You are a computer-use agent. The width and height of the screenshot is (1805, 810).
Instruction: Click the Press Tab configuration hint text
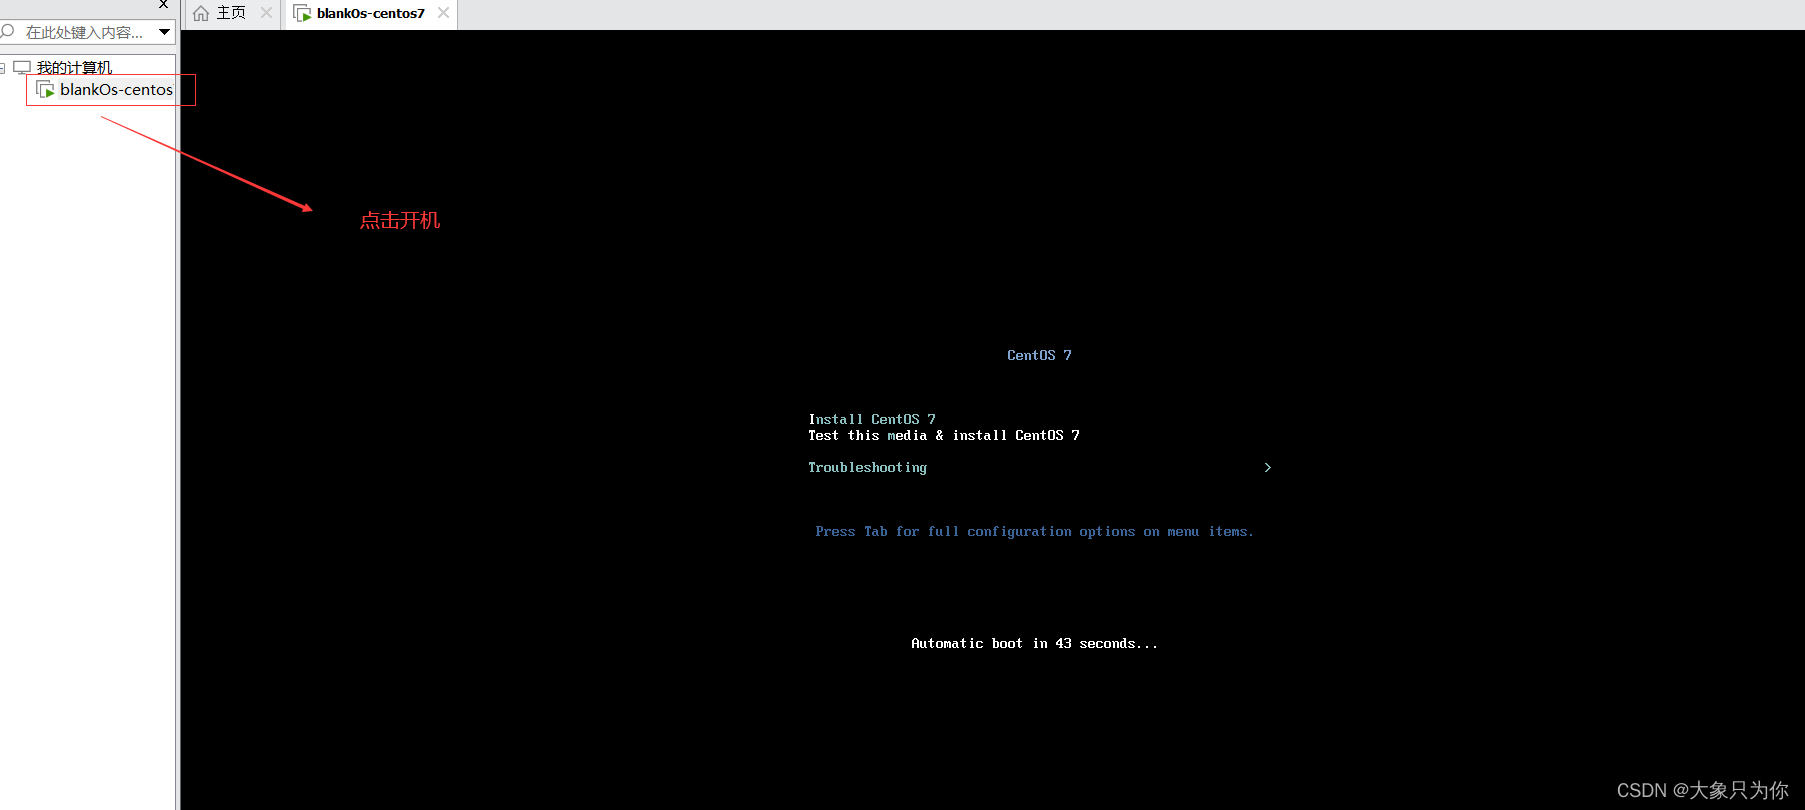[1034, 531]
